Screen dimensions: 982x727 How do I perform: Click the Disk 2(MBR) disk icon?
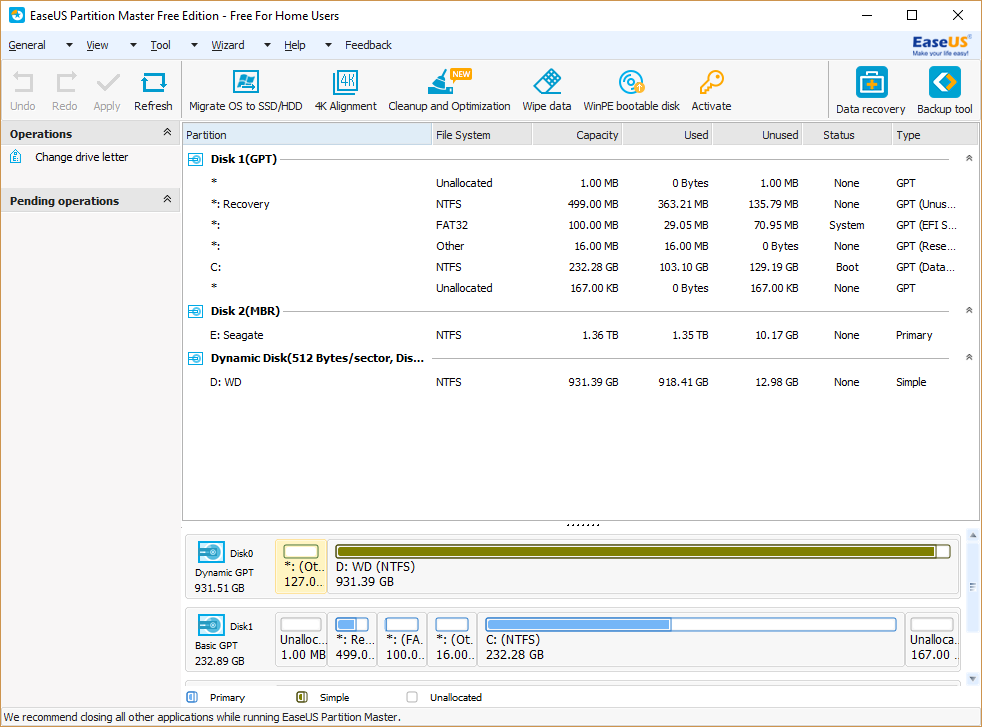tap(195, 311)
